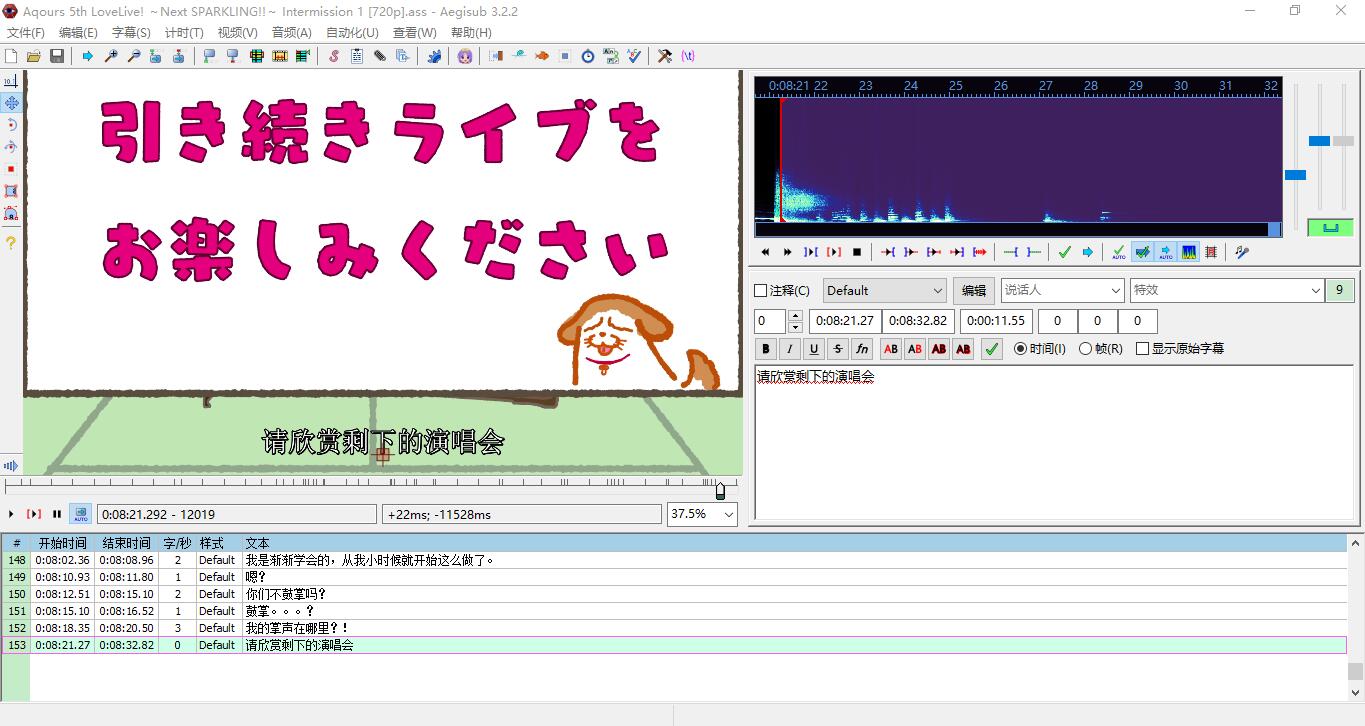This screenshot has width=1365, height=726.
Task: Commit audio timing changes with green check
Action: tap(1064, 252)
